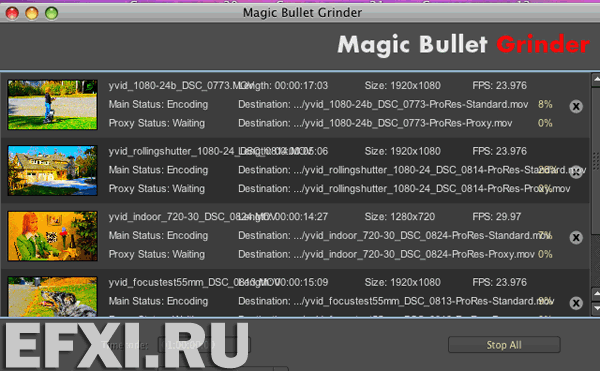Click the scrollbar up arrow near list bottom
The height and width of the screenshot is (371, 600).
596,294
